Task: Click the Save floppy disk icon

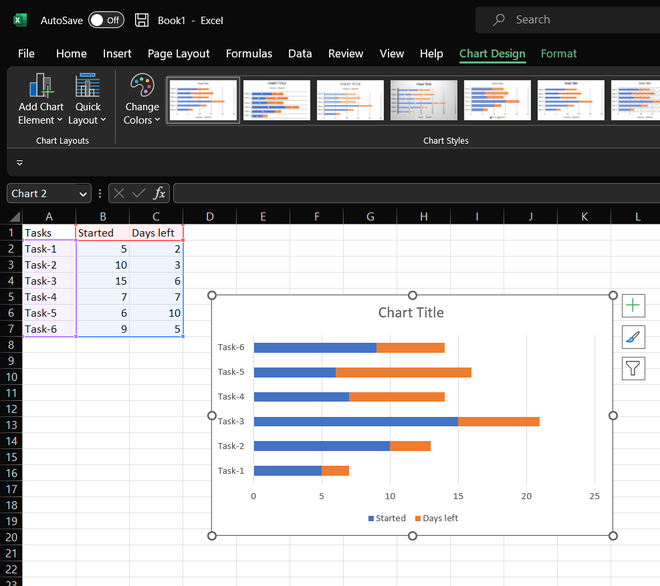Action: [x=141, y=20]
